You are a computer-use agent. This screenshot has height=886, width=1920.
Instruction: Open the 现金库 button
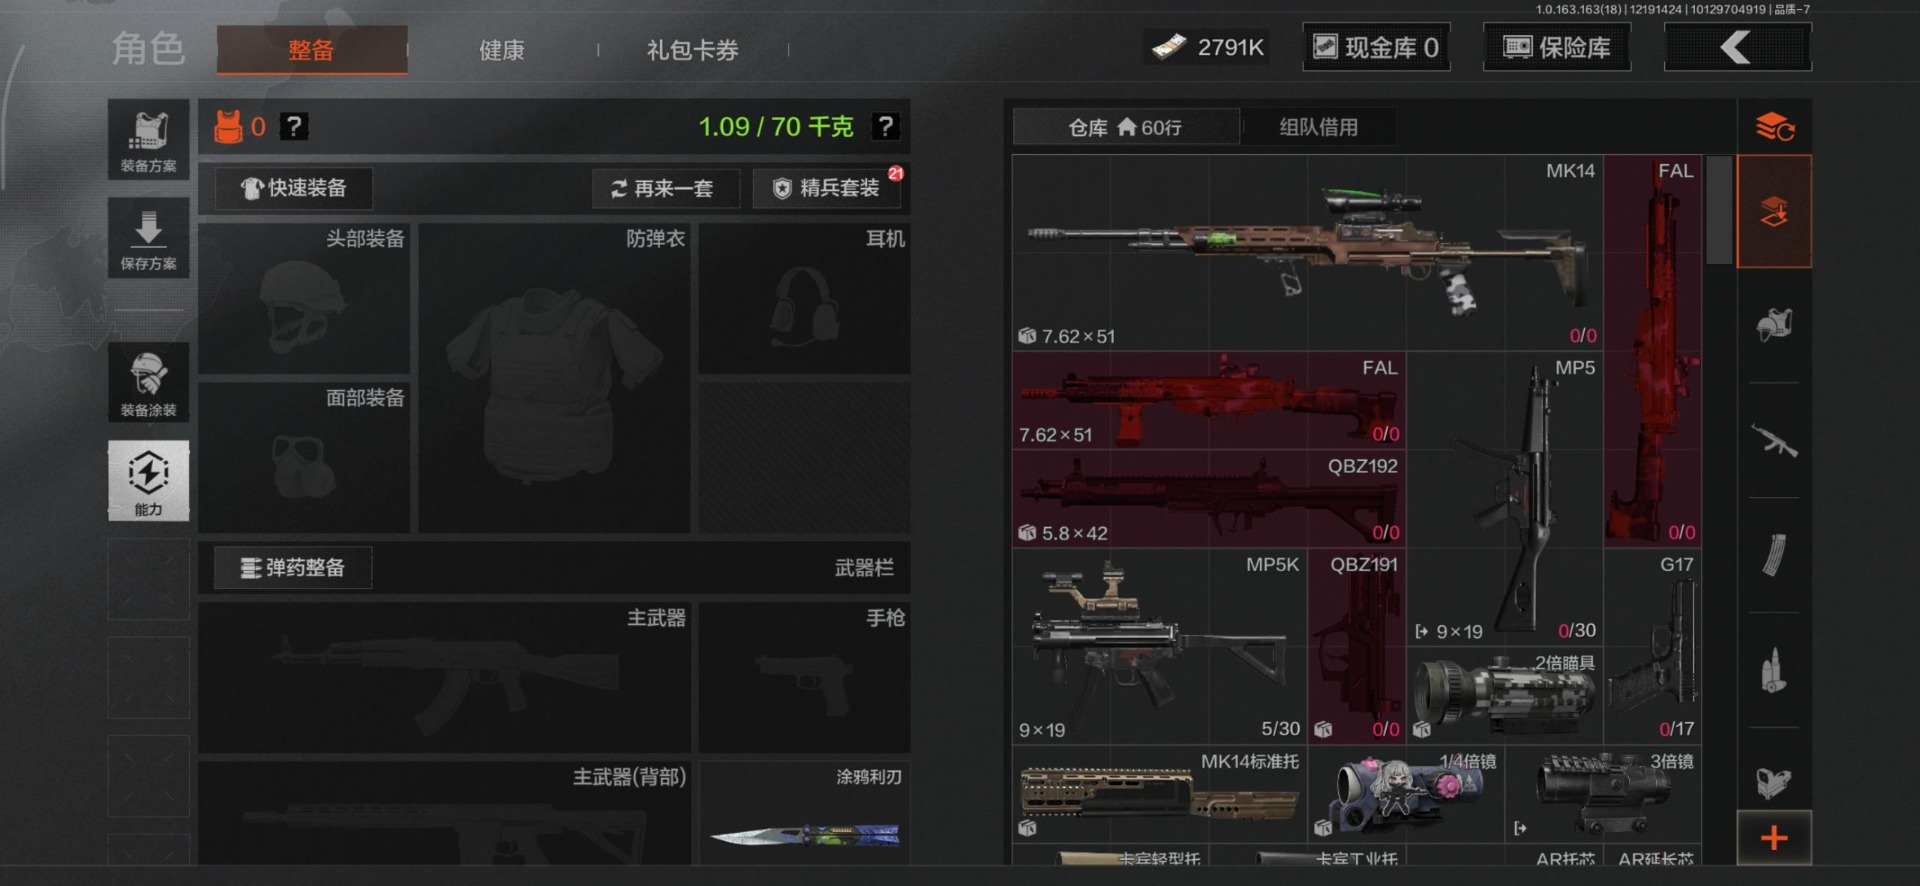[1377, 47]
